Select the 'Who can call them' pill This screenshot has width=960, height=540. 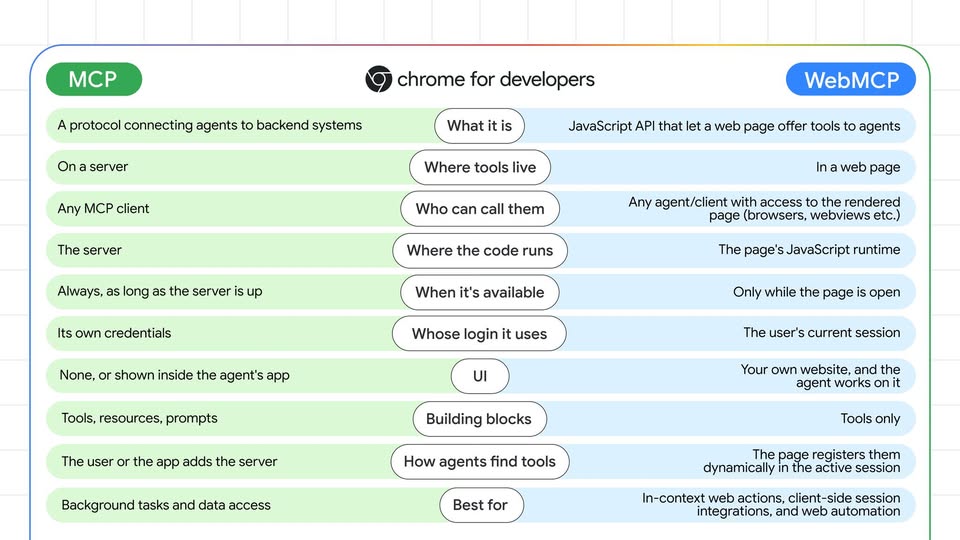(x=480, y=209)
